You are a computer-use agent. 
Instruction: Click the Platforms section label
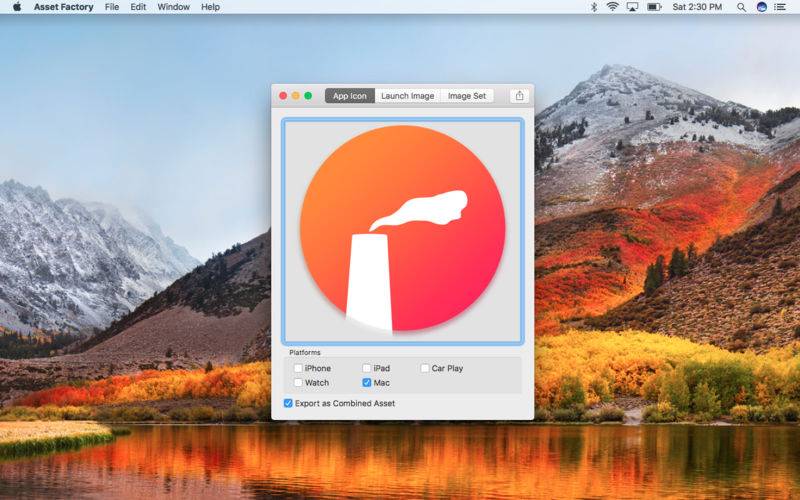pyautogui.click(x=305, y=353)
